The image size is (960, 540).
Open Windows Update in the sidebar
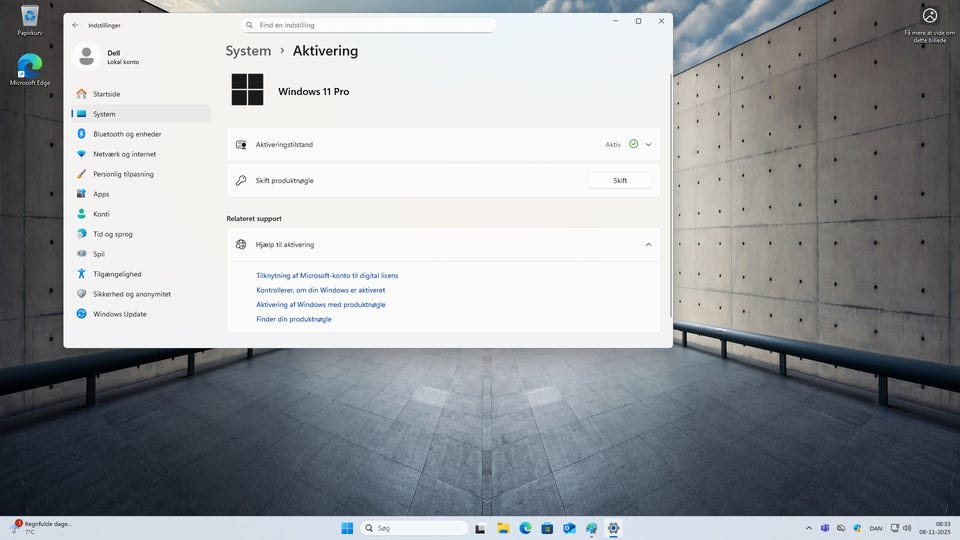pyautogui.click(x=119, y=314)
